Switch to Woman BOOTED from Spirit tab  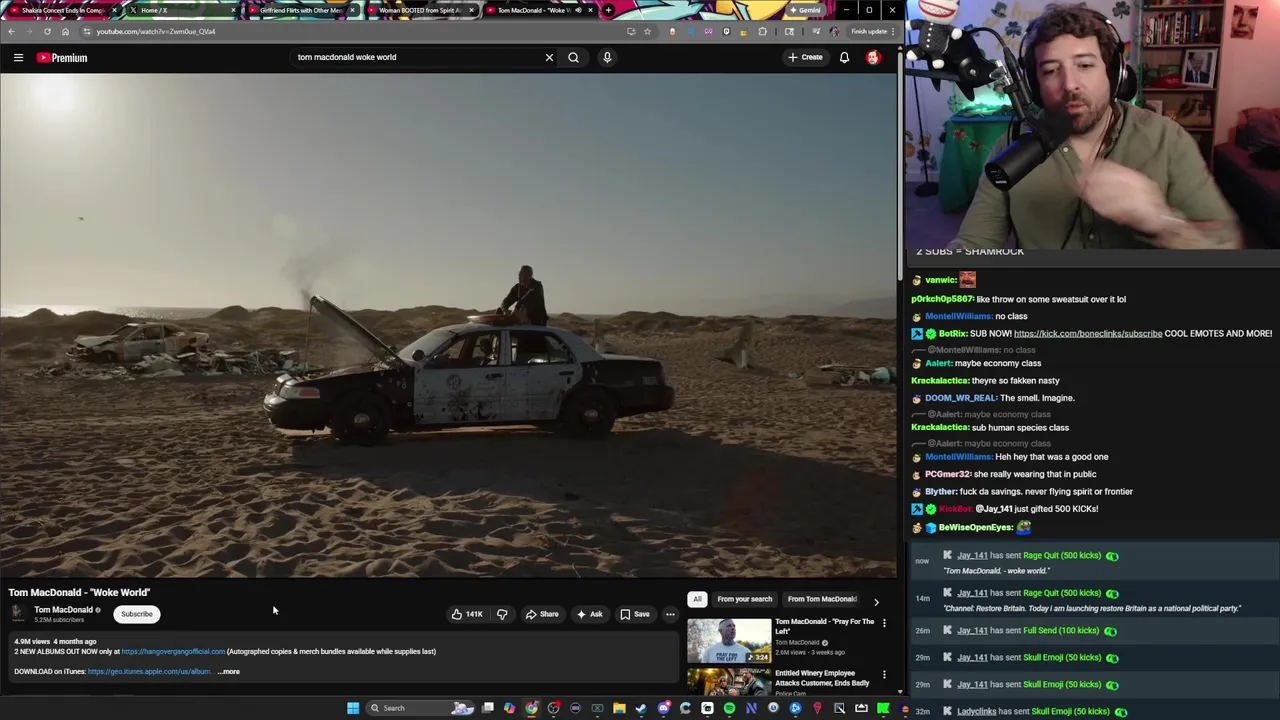[420, 10]
